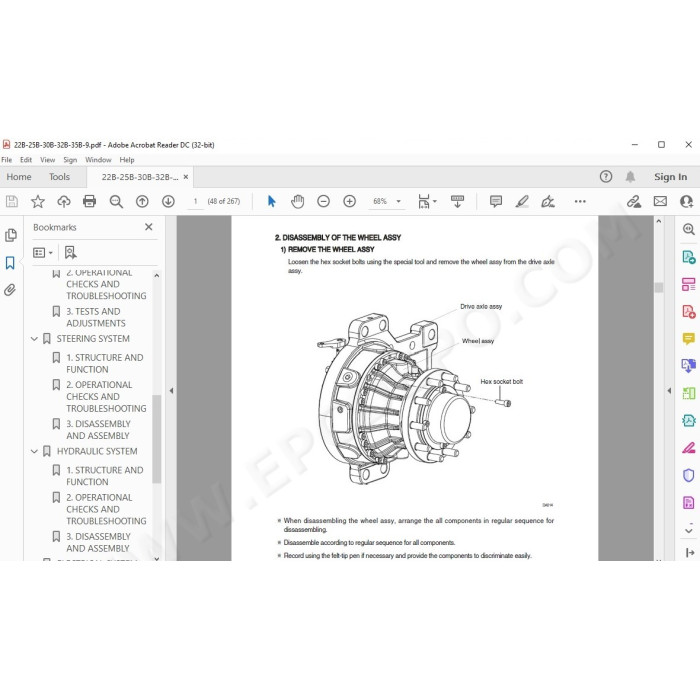Click the share link icon
Image resolution: width=700 pixels, height=700 pixels.
click(x=633, y=201)
